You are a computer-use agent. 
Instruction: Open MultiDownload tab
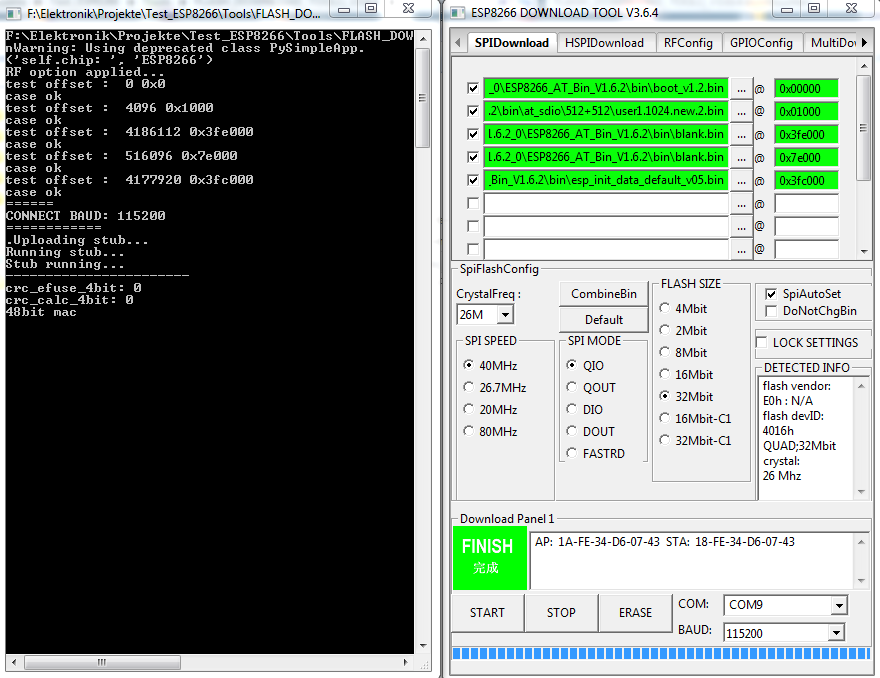click(833, 43)
